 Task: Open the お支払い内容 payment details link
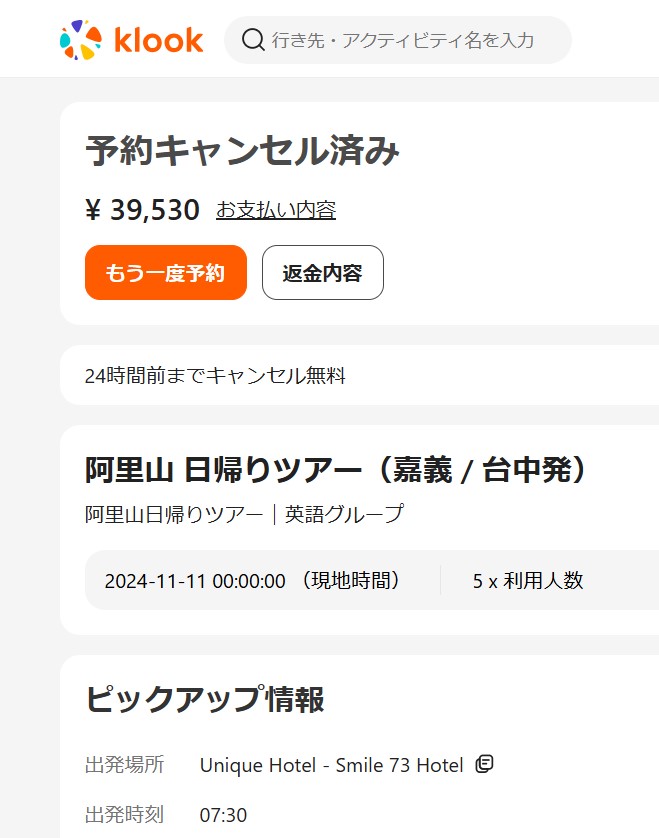tap(276, 210)
